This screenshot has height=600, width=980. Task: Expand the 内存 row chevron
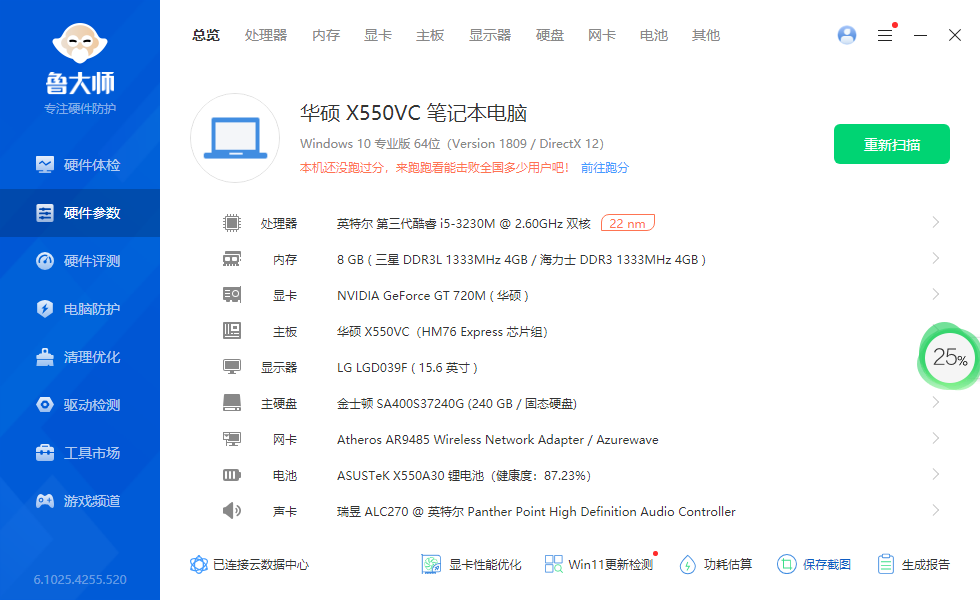936,258
